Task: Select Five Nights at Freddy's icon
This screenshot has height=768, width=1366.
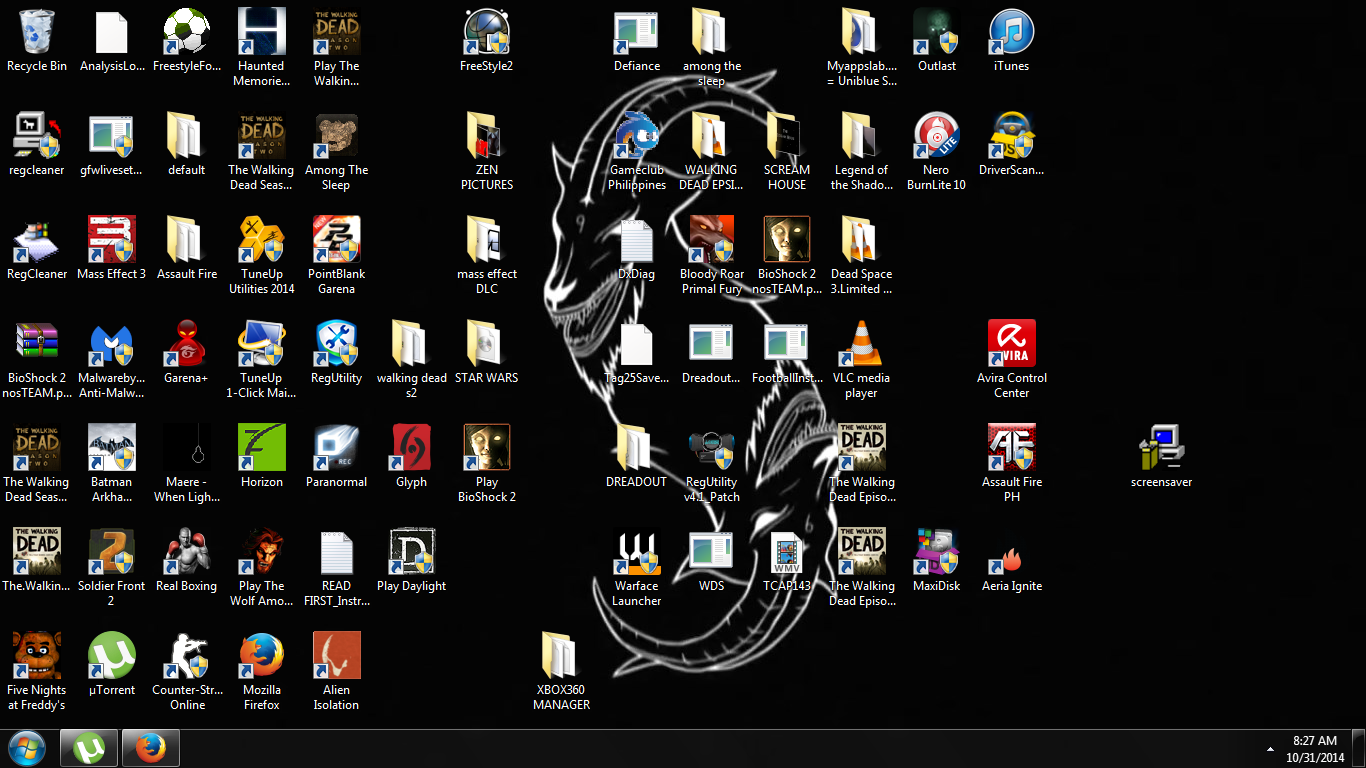Action: [37, 656]
